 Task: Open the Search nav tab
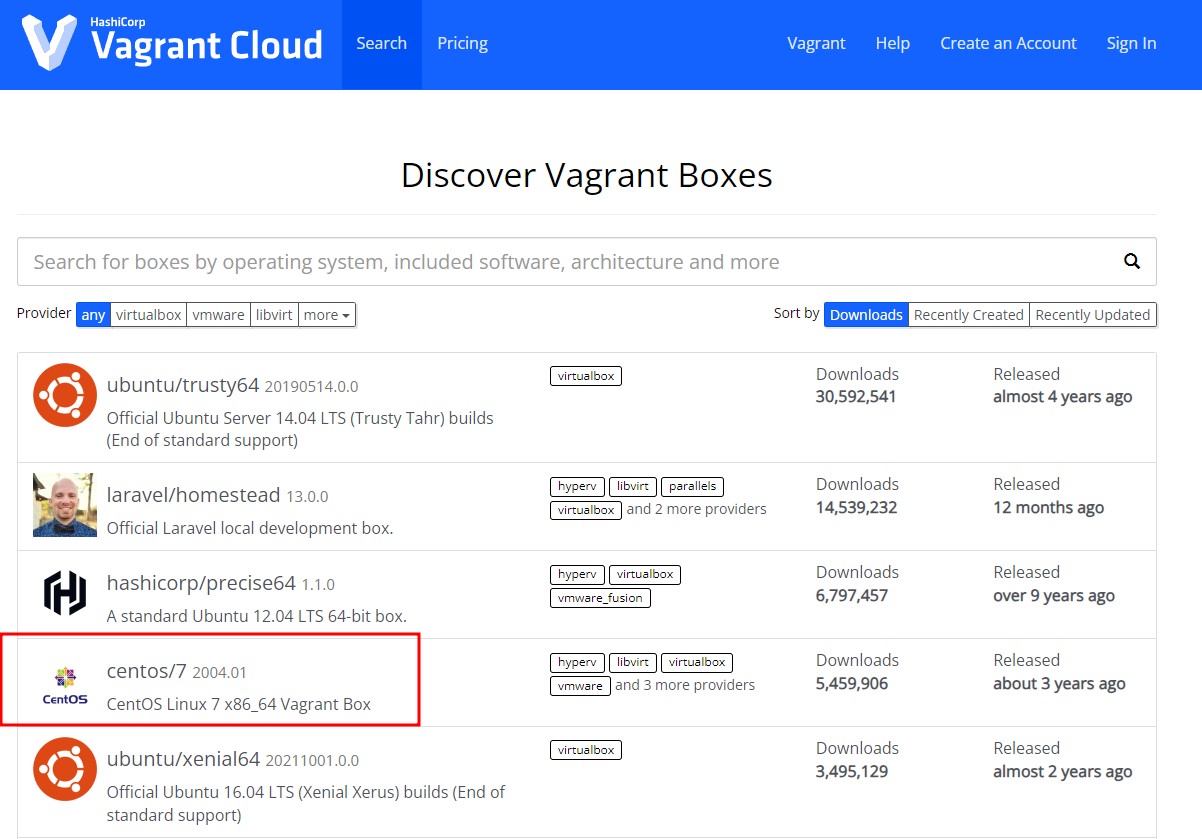pos(382,43)
